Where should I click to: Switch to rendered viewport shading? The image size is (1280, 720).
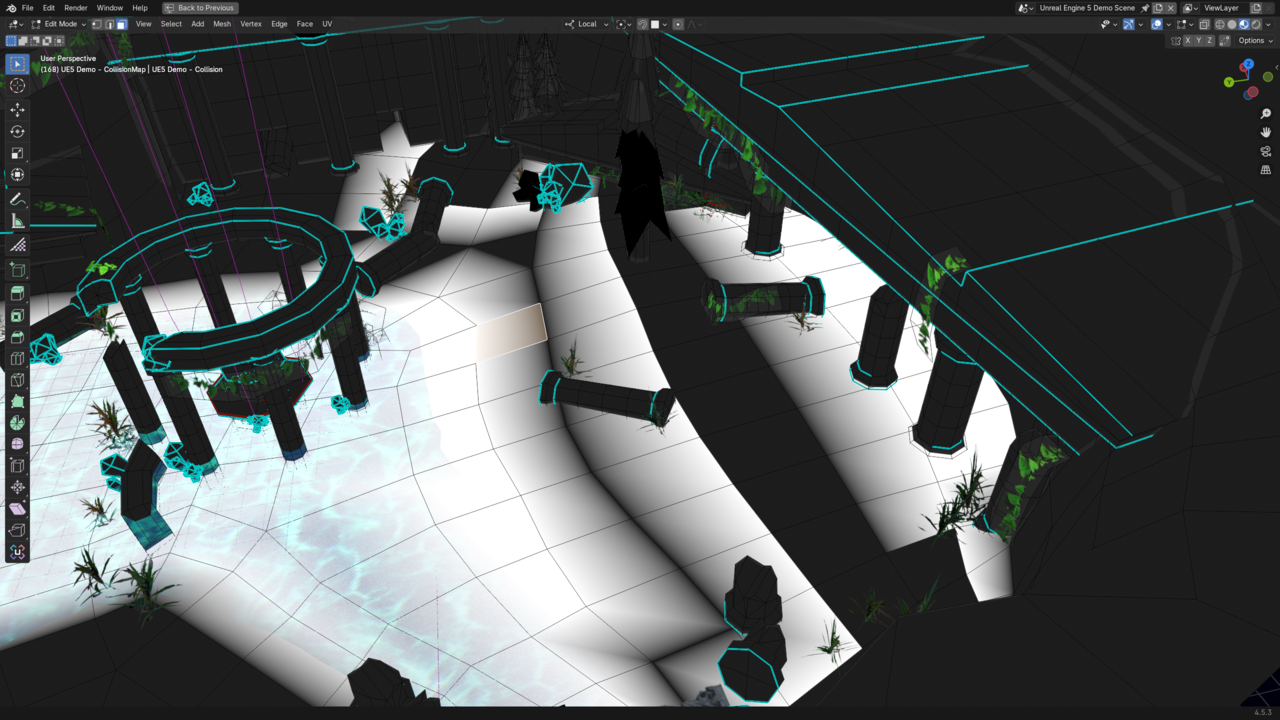[x=1256, y=24]
